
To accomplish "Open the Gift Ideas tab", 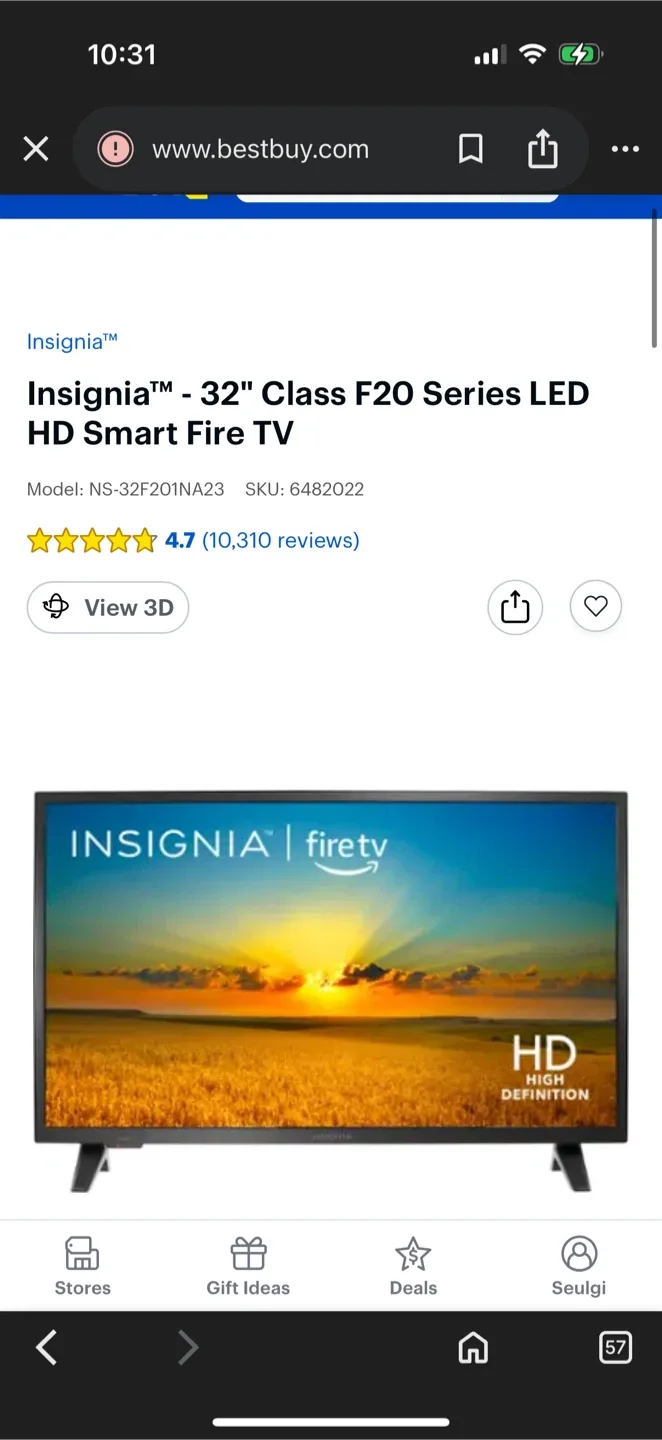I will click(x=248, y=1266).
